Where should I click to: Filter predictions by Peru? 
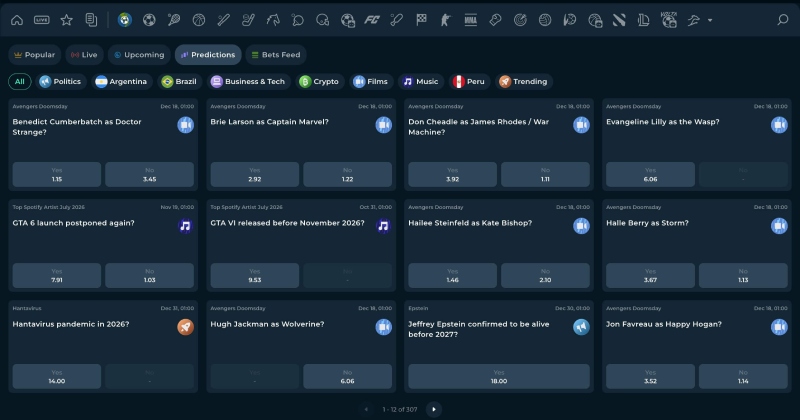[469, 82]
